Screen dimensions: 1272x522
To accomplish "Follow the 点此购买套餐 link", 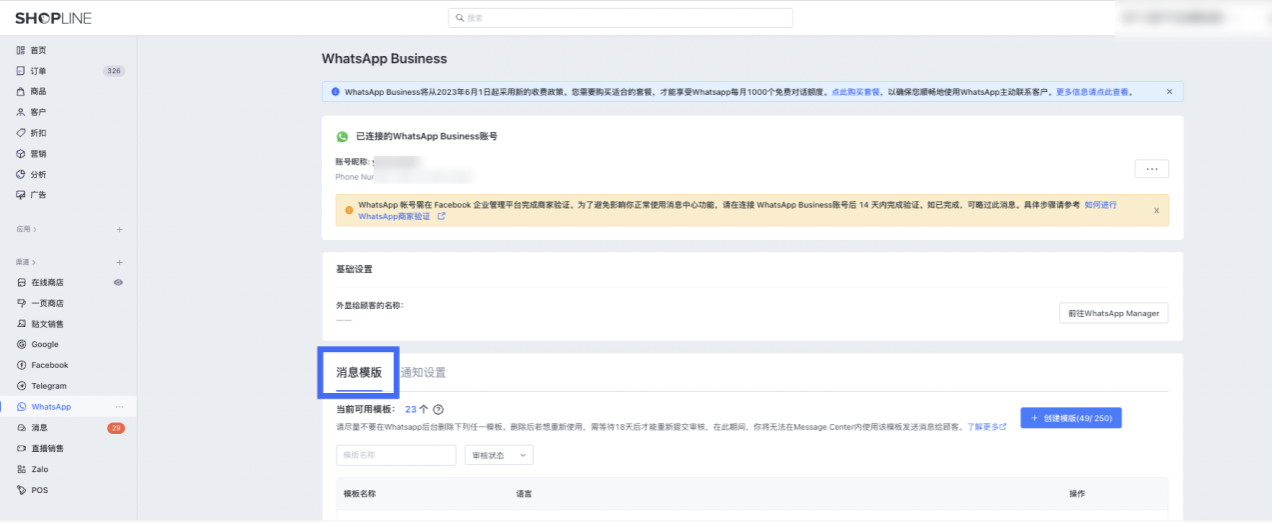I will pyautogui.click(x=856, y=91).
